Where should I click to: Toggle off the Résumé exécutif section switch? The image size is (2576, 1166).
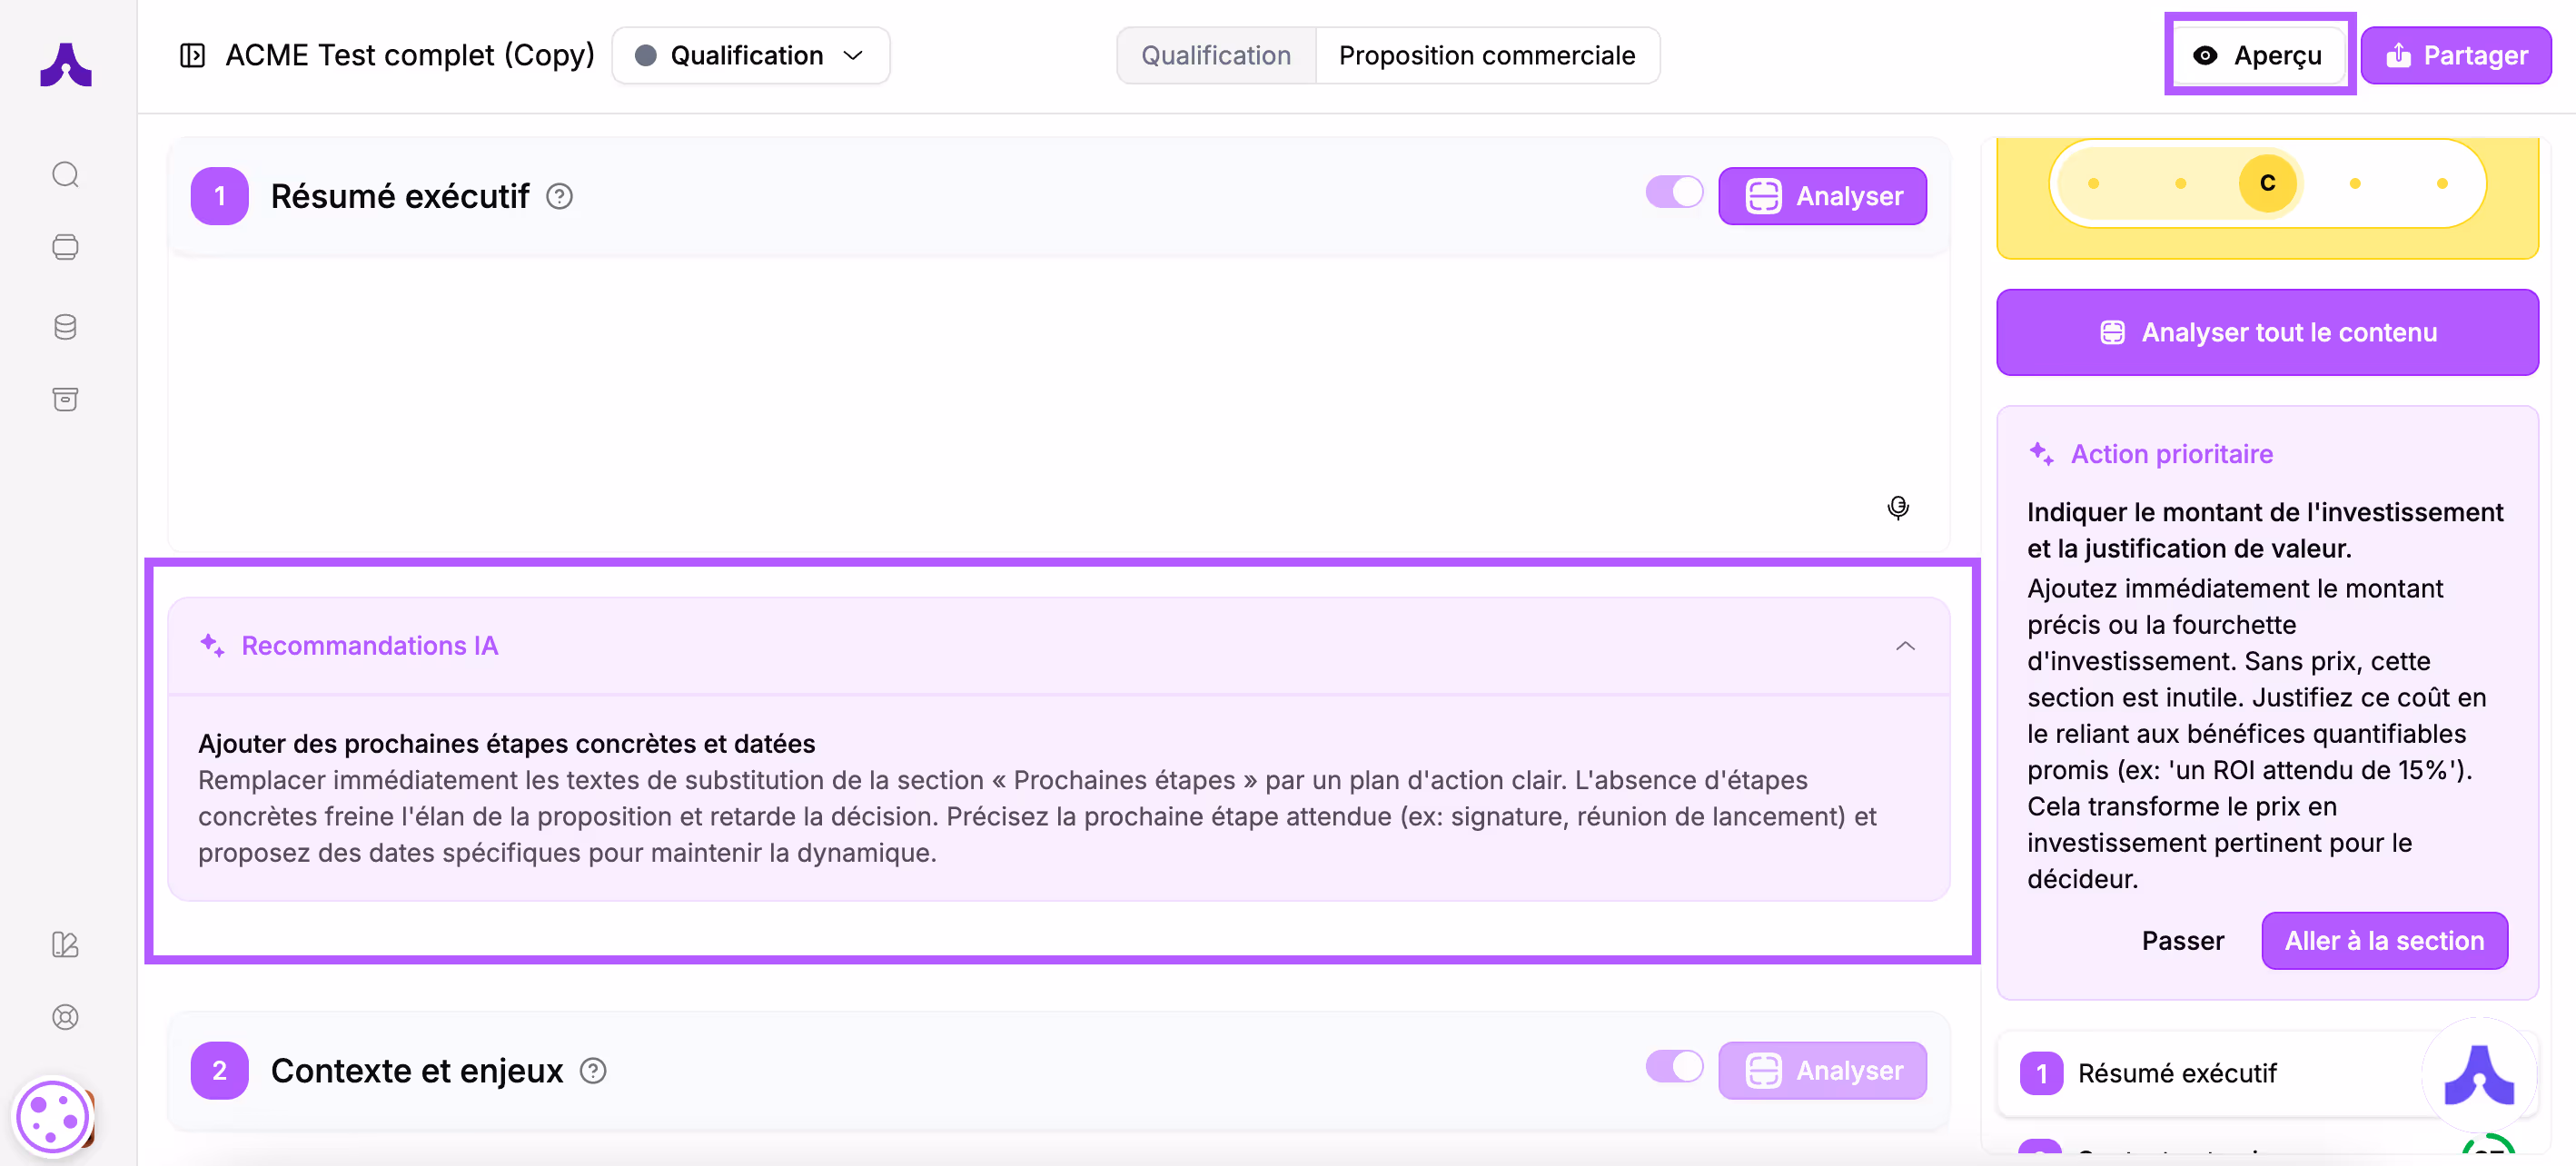pos(1673,192)
